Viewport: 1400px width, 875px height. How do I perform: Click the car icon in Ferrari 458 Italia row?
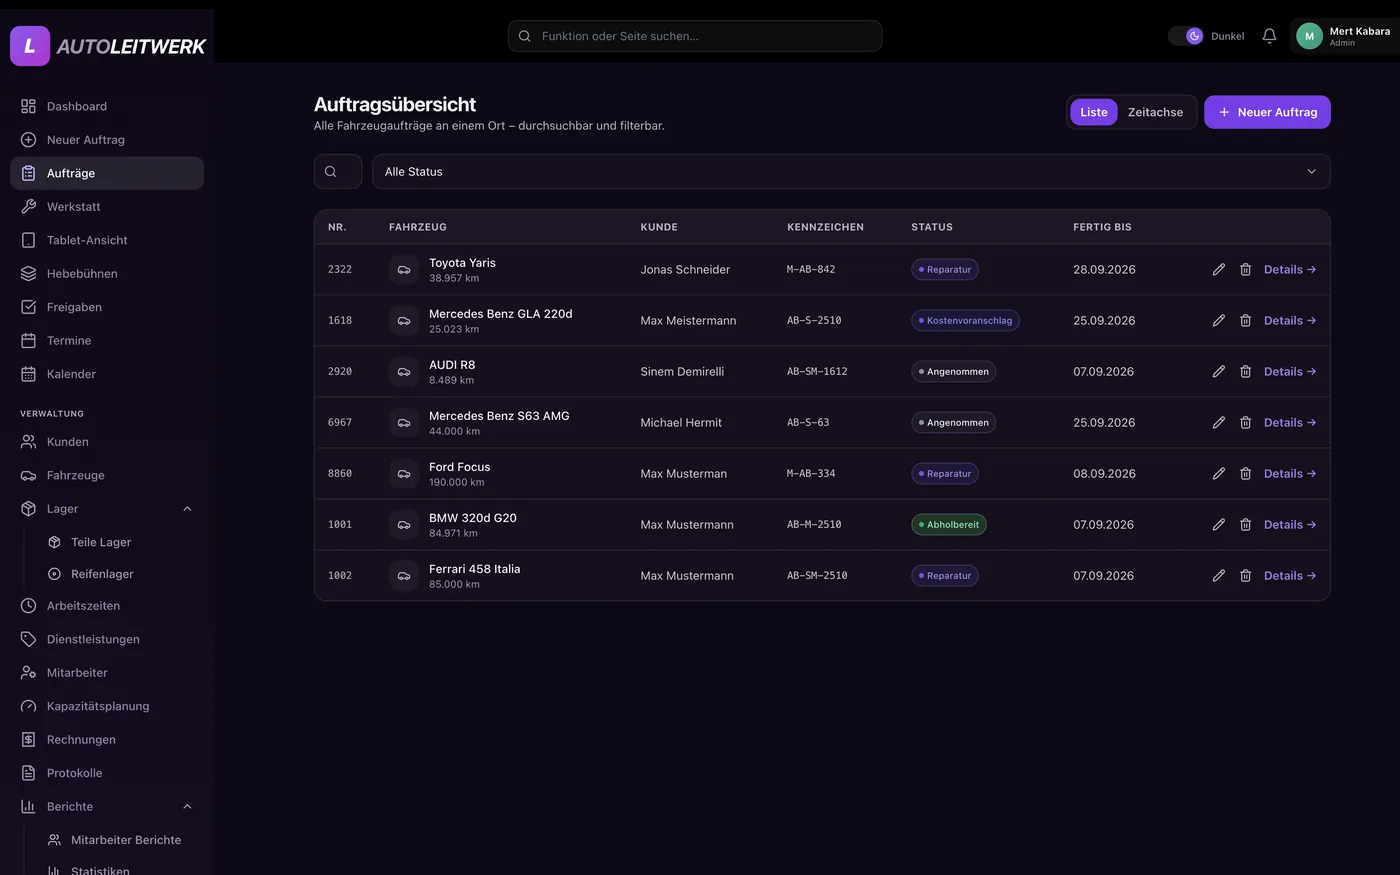click(x=404, y=575)
